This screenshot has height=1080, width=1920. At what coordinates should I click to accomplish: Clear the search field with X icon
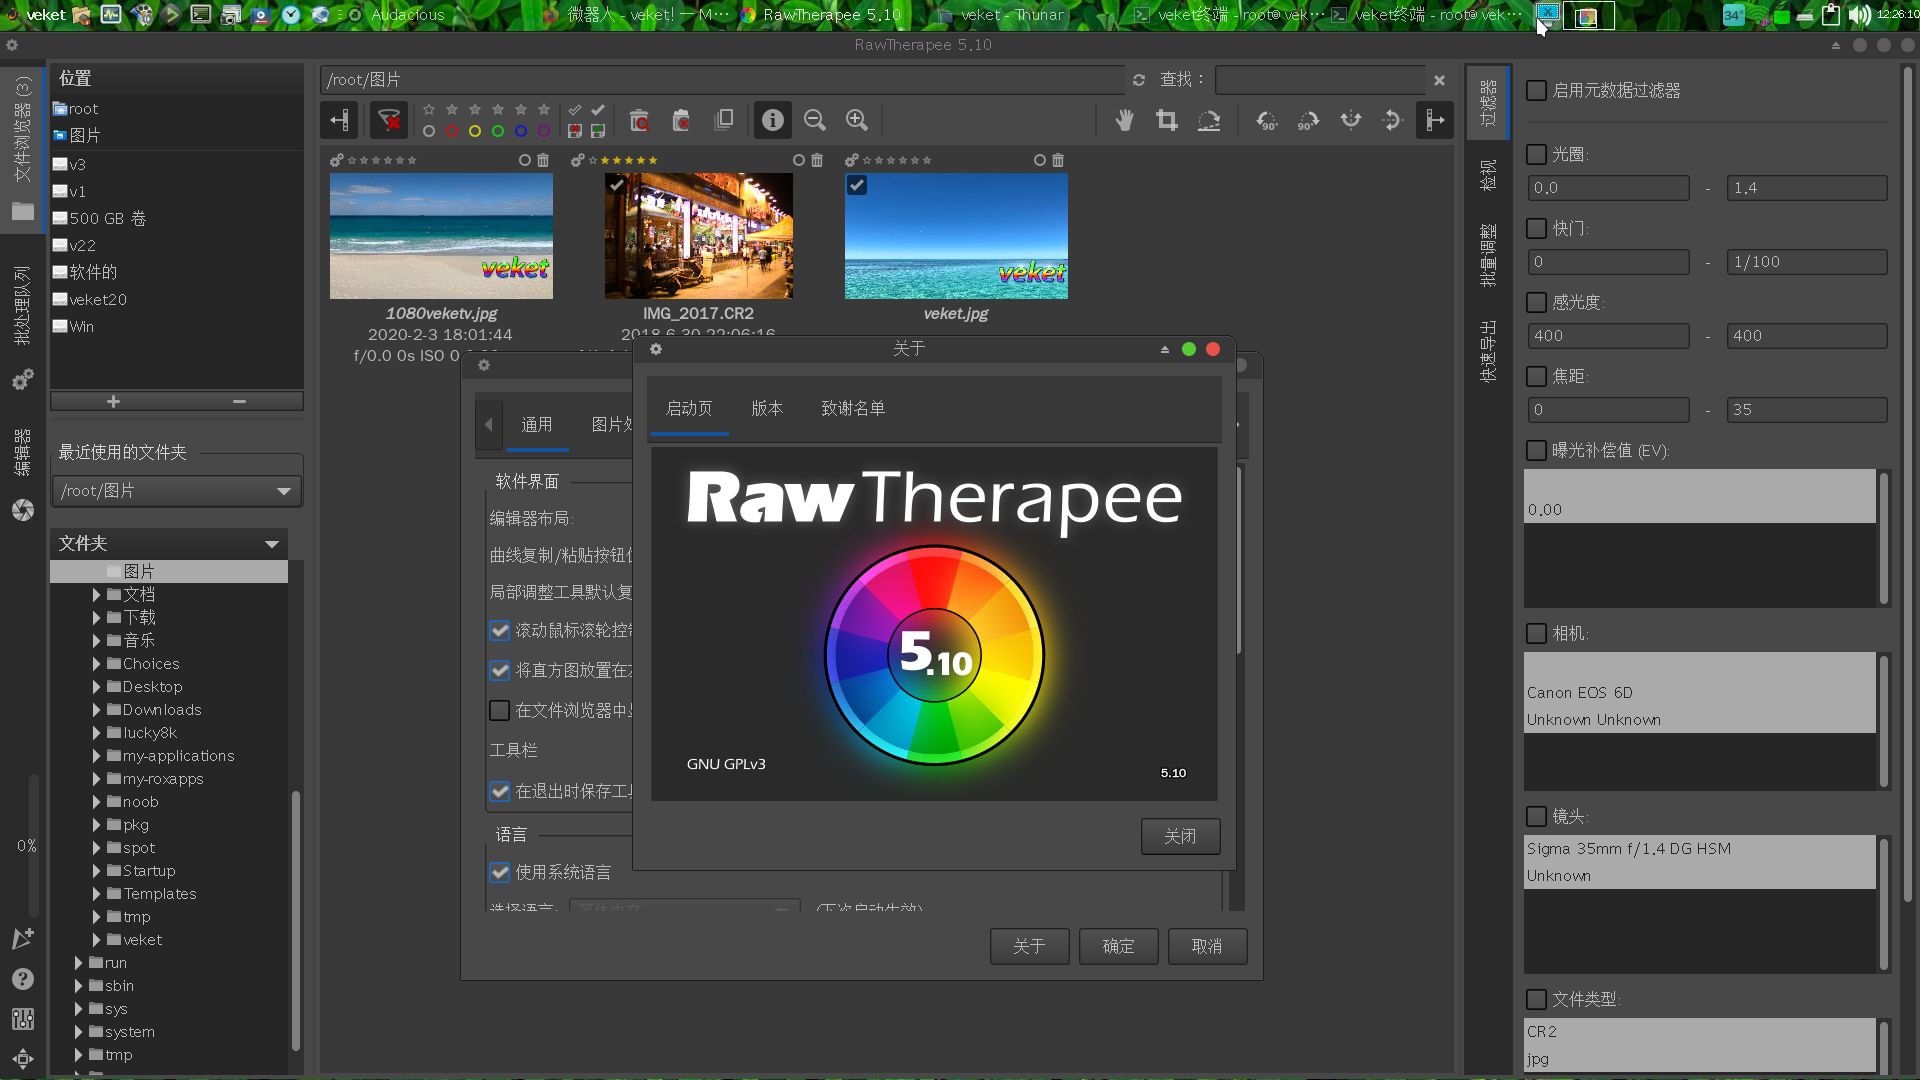point(1439,80)
